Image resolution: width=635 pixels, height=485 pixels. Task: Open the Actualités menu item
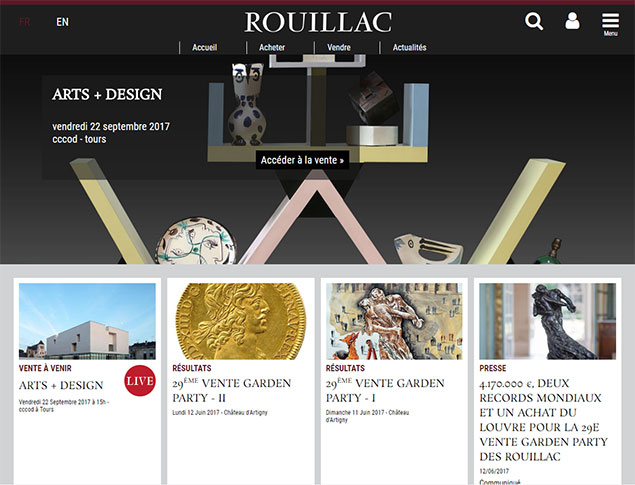(x=409, y=47)
